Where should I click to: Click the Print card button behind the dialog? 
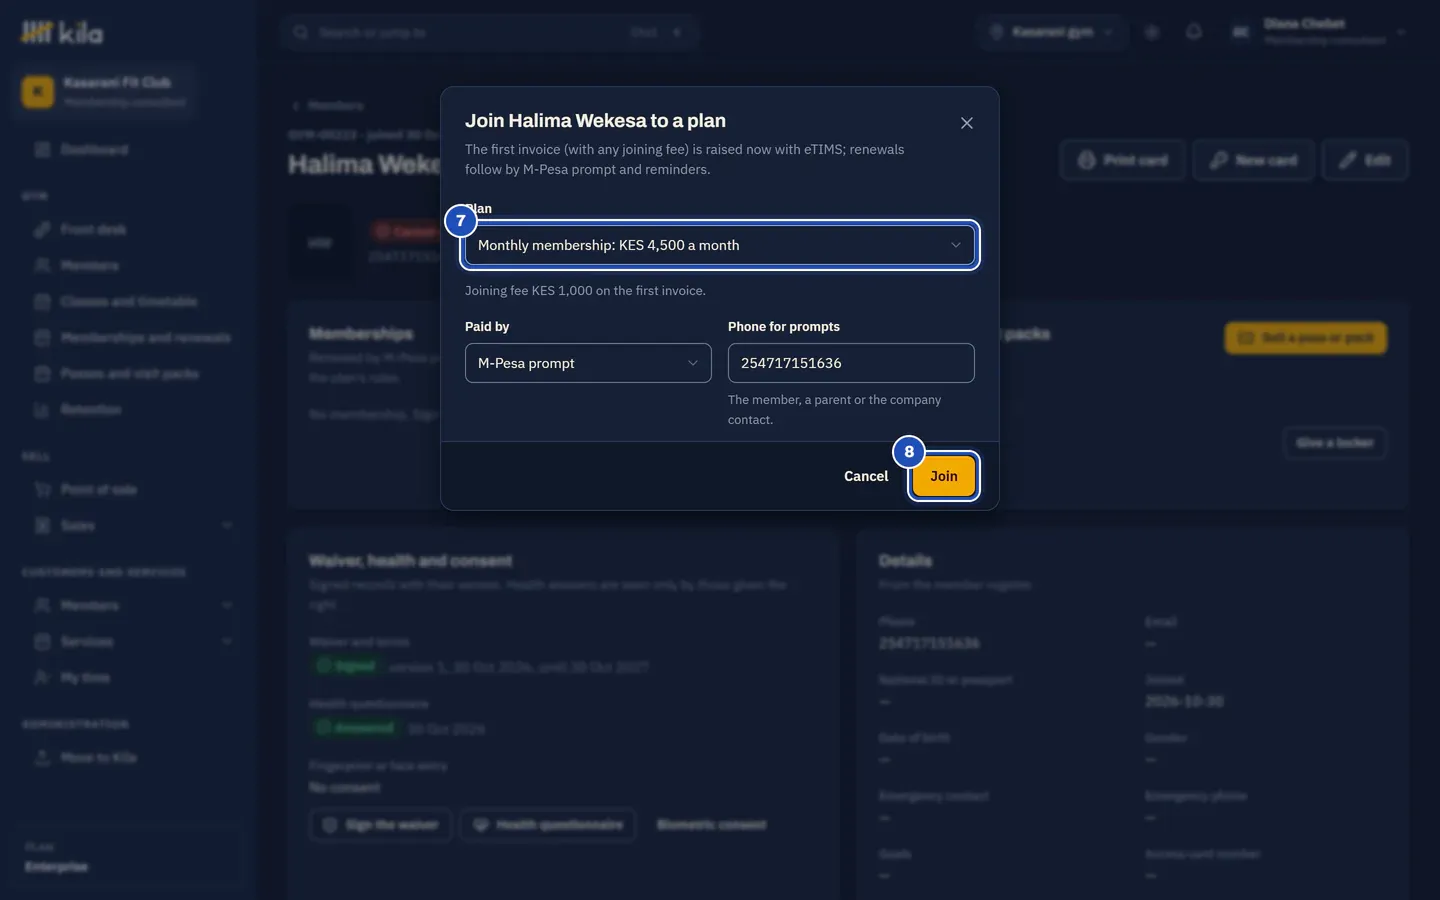point(1122,160)
